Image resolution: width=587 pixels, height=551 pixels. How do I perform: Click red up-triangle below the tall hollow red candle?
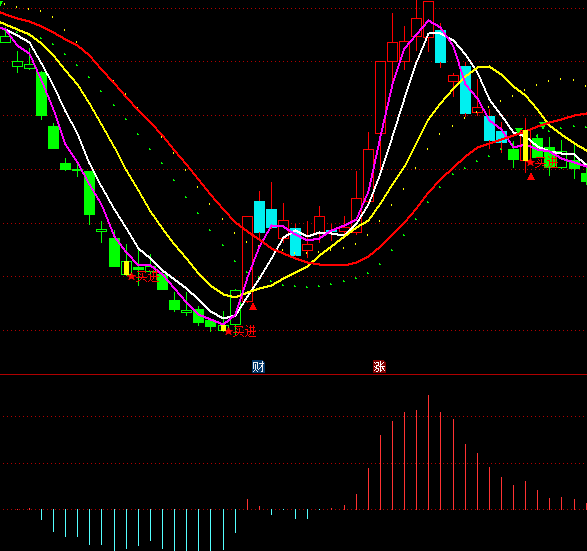[x=253, y=307]
